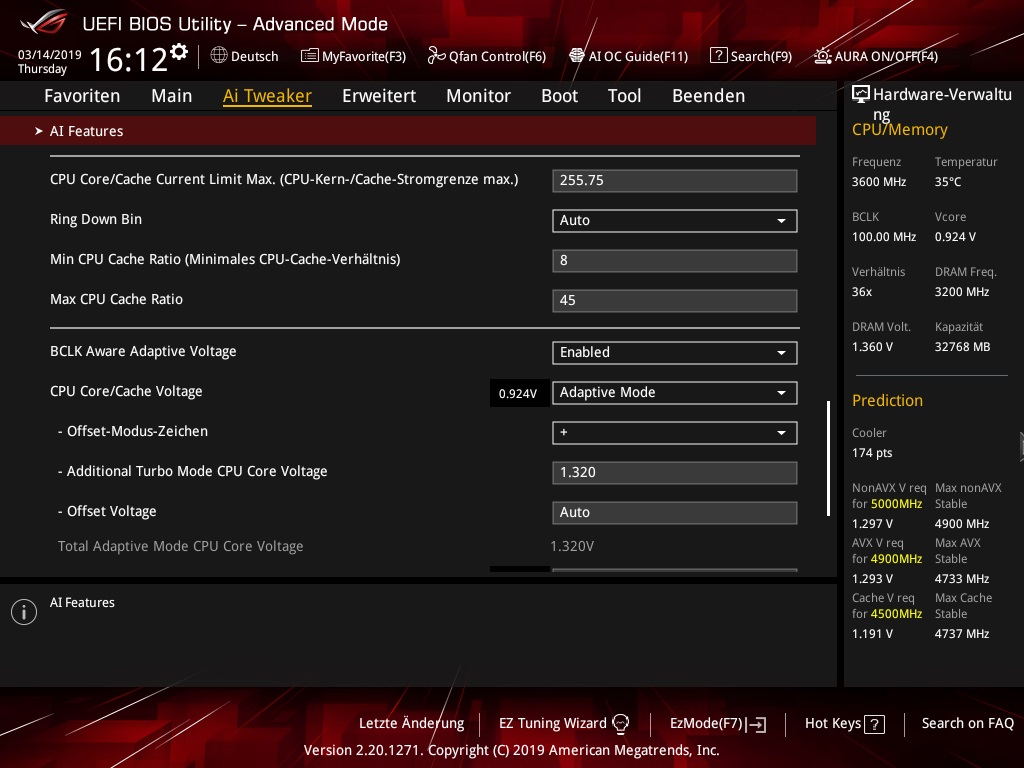Screen dimensions: 1024x768
Task: Click the settings gear next to the clock
Action: (x=179, y=52)
